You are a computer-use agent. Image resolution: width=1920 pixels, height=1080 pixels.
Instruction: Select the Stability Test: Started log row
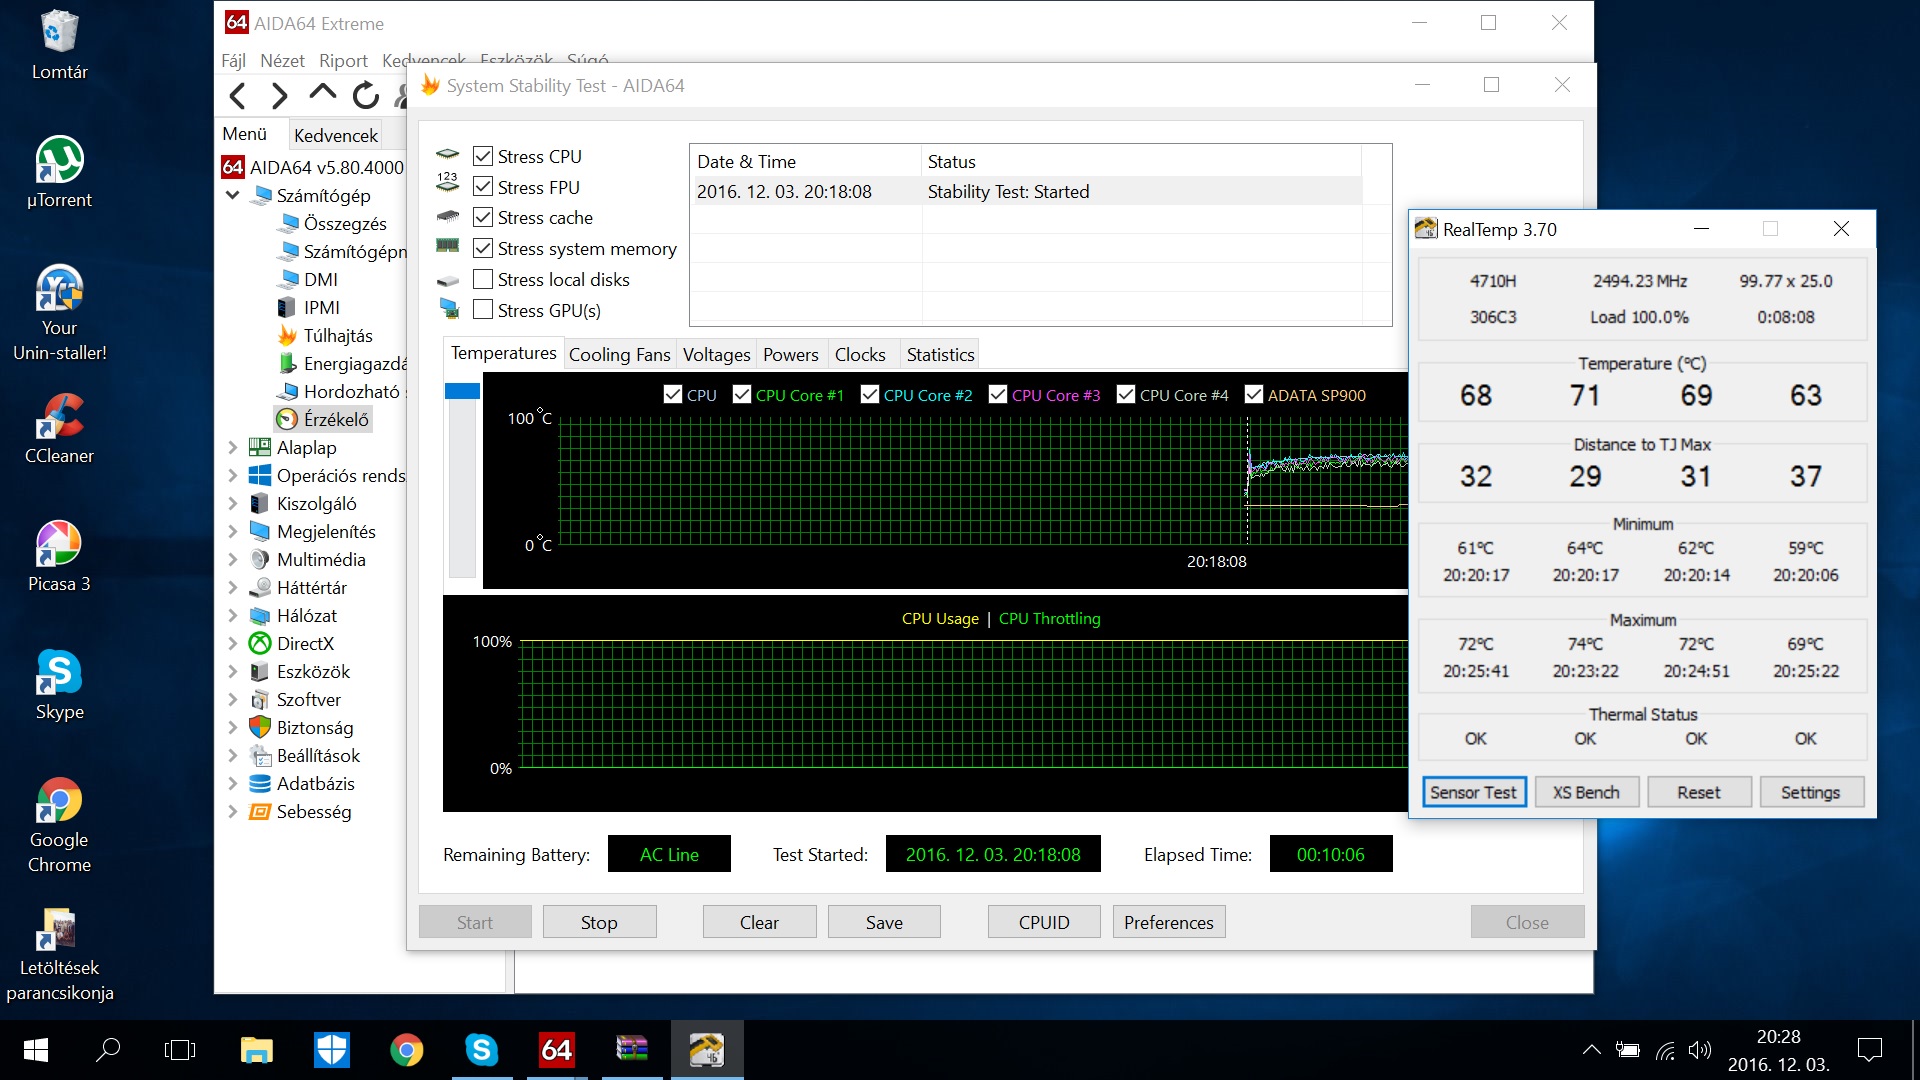(x=1028, y=191)
